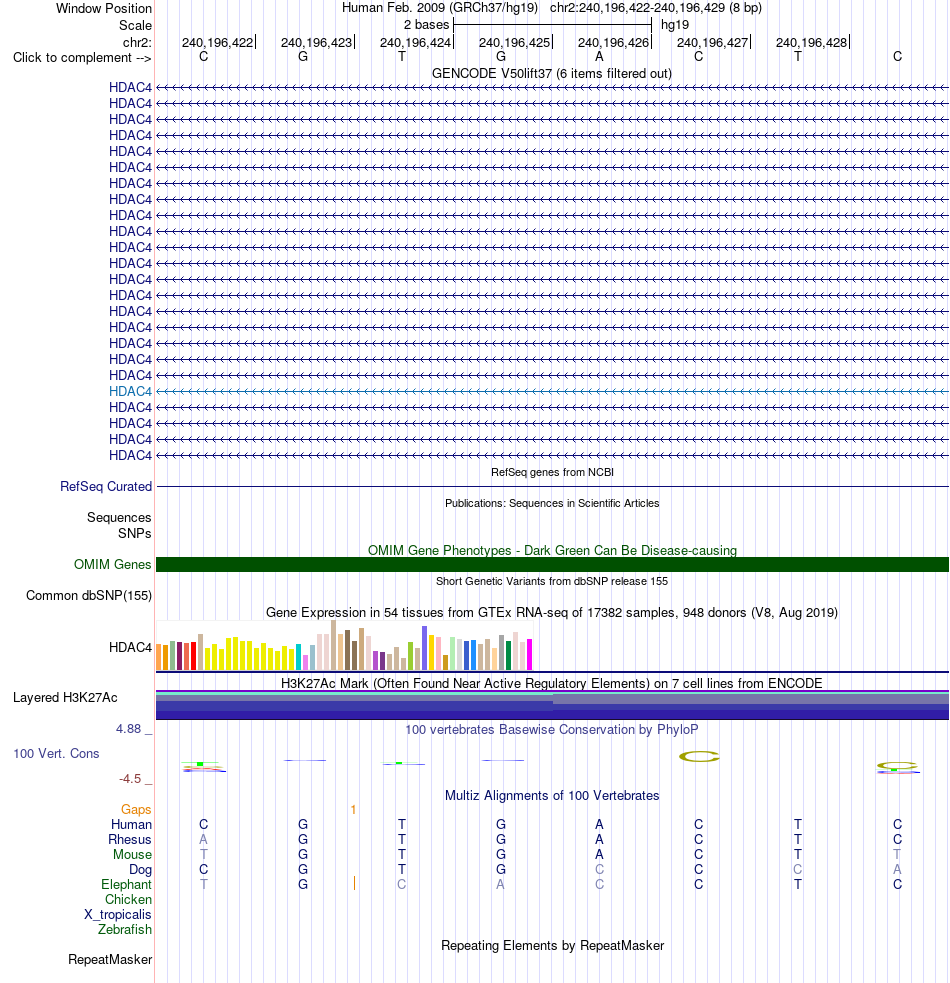
Task: Click the mismatched A in the Rhesus row
Action: point(203,839)
